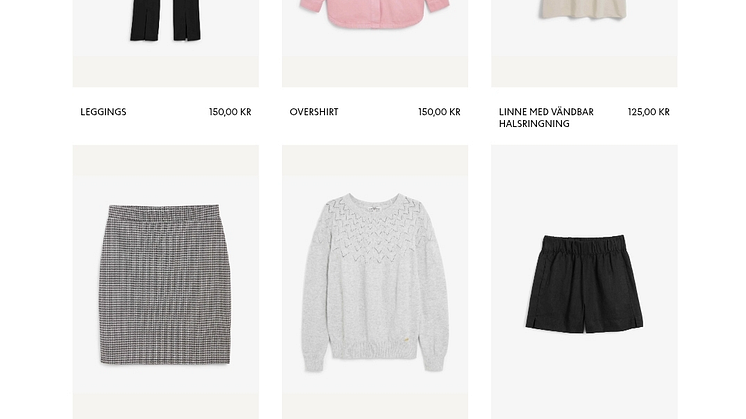Click the LEGGINGS product title
This screenshot has width=746, height=419.
103,112
